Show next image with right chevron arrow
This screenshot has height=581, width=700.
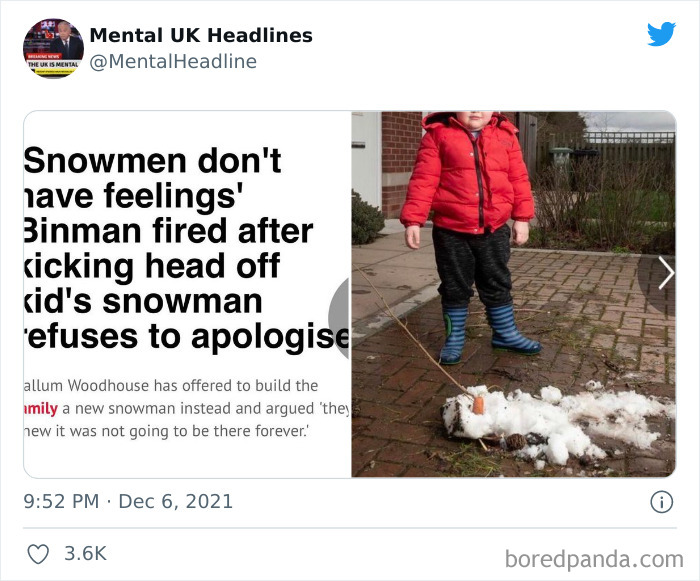tap(666, 272)
